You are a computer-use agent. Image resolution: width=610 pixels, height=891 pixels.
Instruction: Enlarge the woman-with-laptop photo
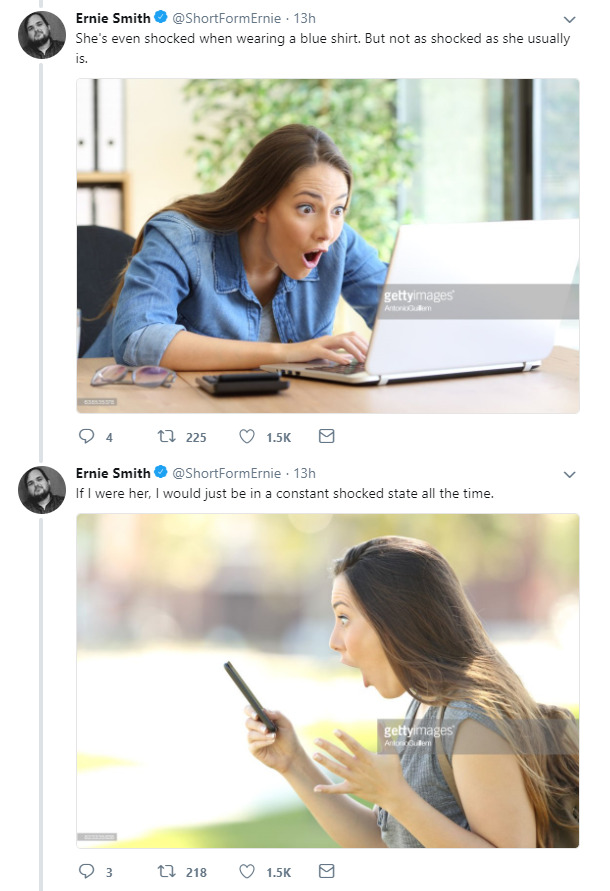[x=328, y=246]
